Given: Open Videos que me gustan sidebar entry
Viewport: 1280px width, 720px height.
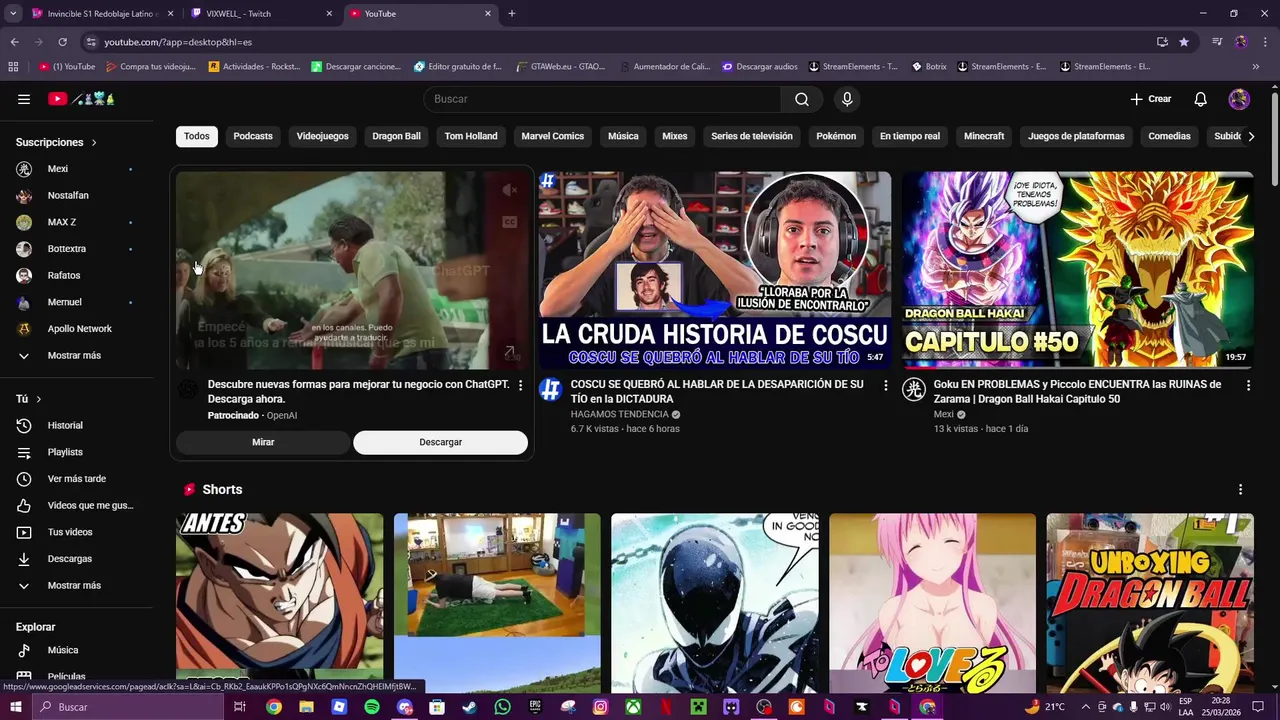Looking at the screenshot, I should pos(75,506).
